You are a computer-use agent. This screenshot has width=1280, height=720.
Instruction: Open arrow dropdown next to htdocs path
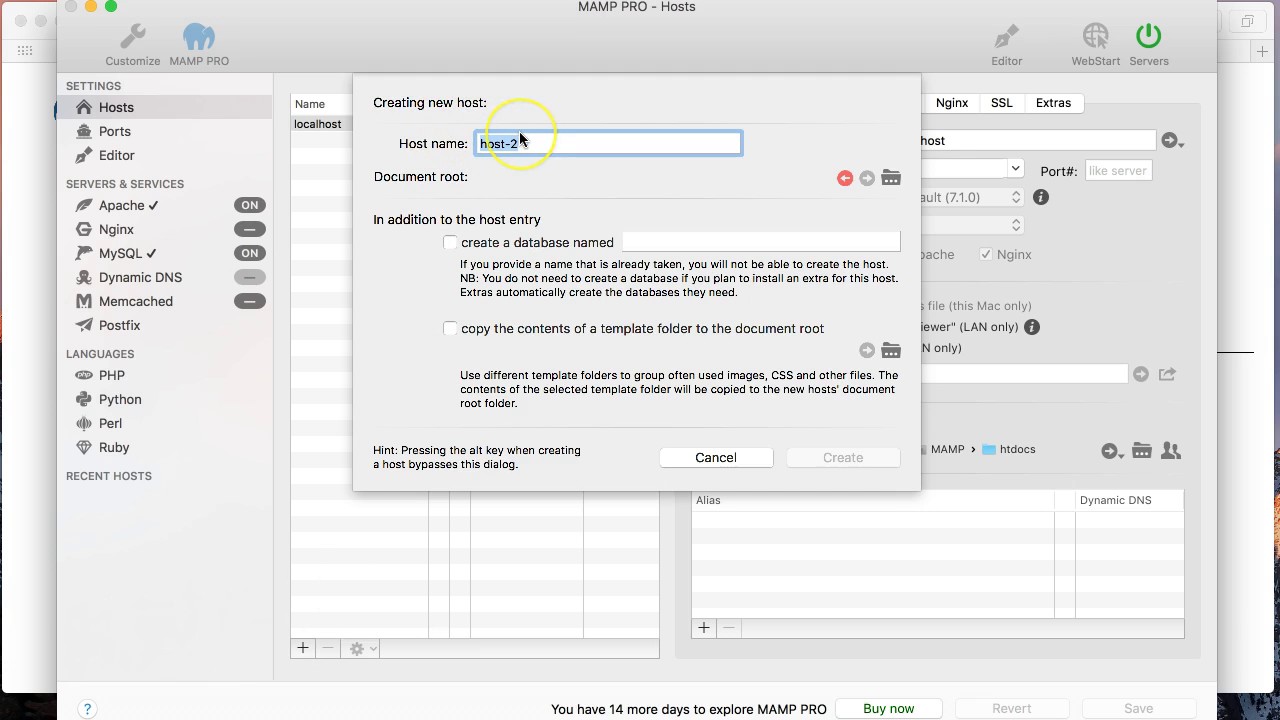click(1113, 451)
